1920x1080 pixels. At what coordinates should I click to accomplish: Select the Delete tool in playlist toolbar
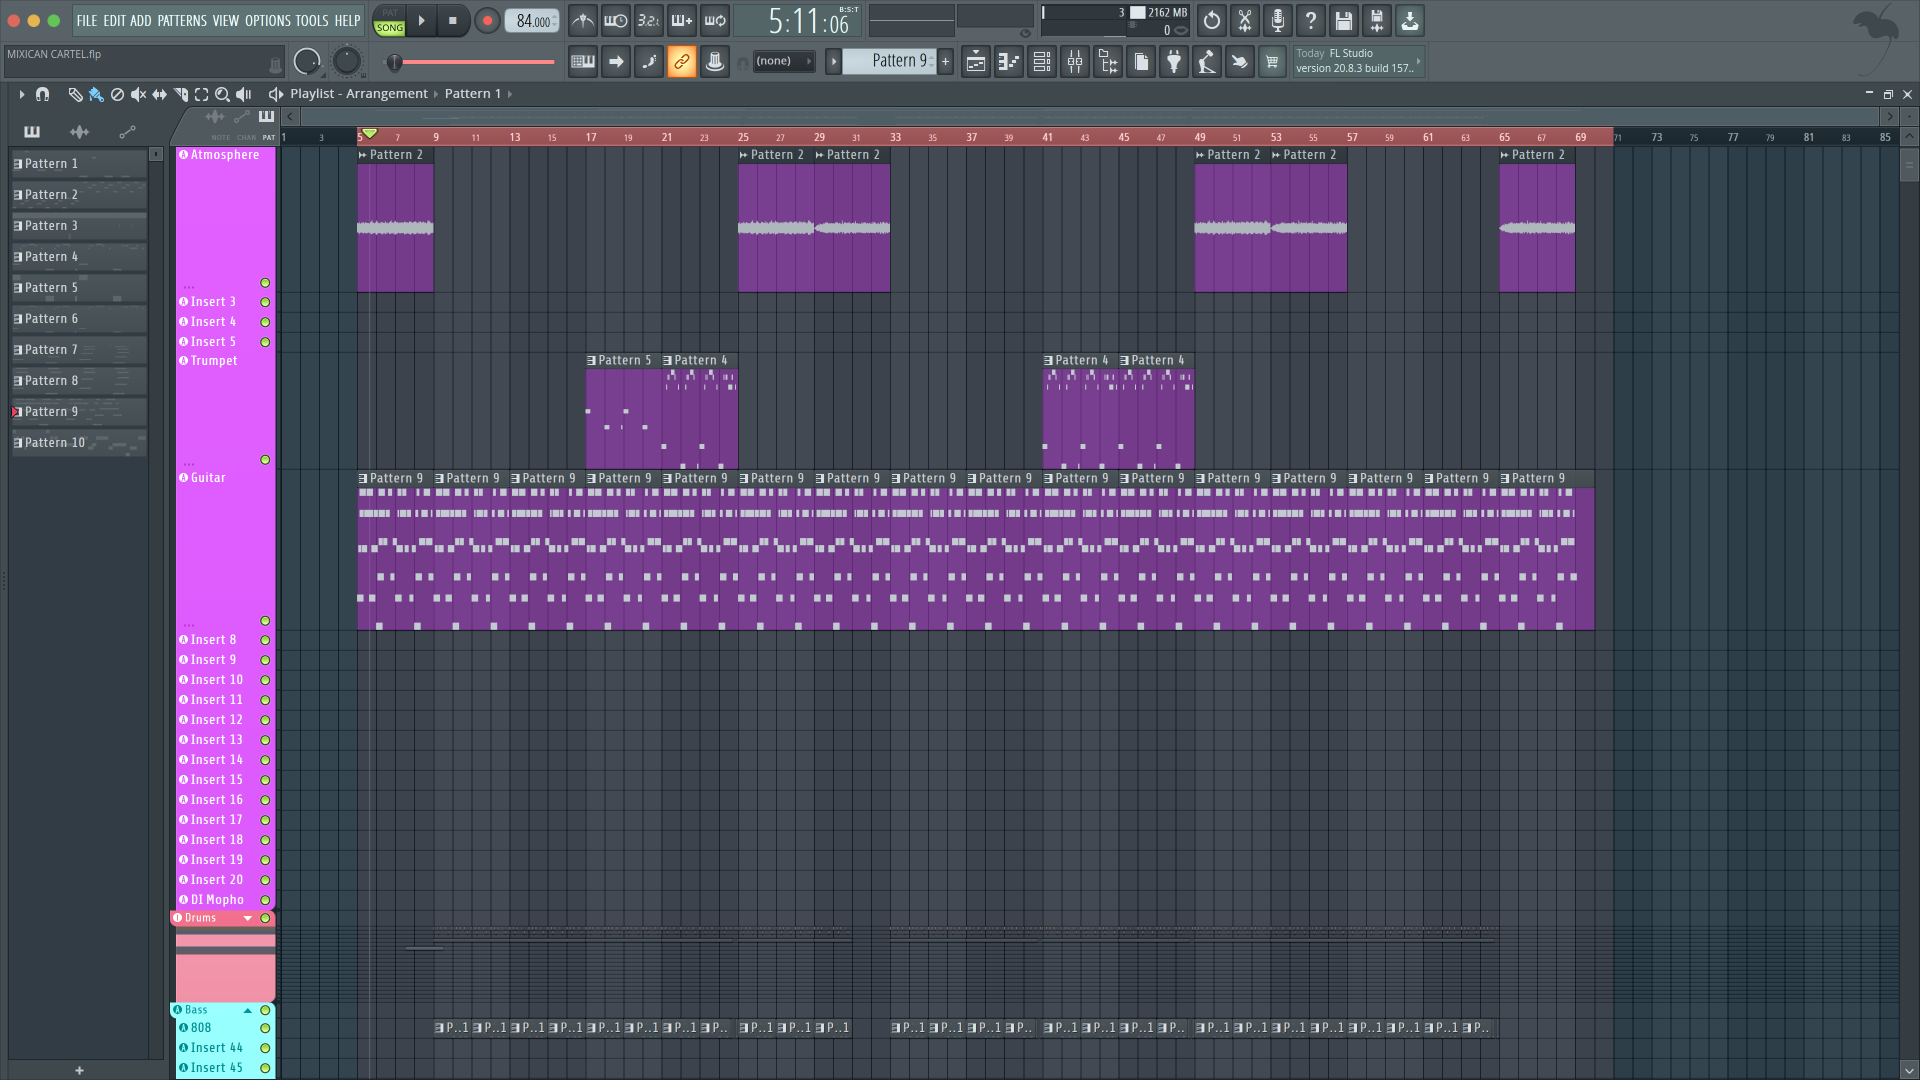tap(117, 94)
